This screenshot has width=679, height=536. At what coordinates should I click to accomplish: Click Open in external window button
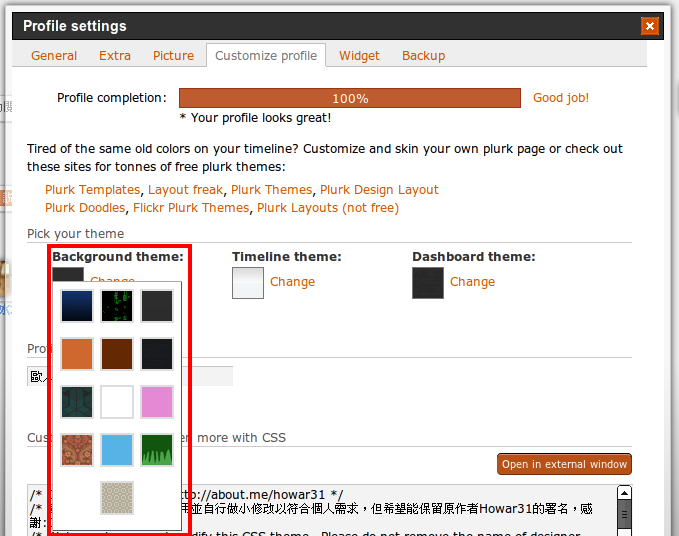564,464
